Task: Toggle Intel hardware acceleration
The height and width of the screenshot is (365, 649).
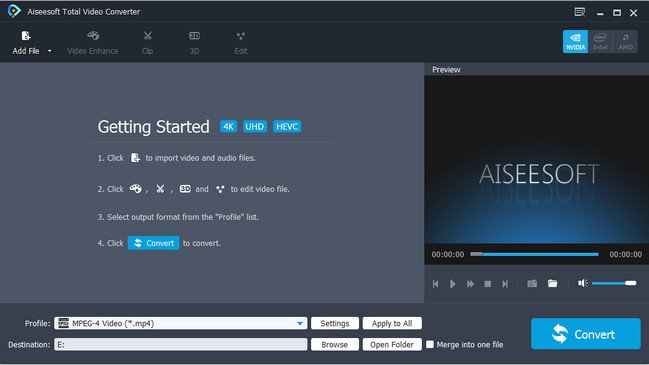Action: [600, 41]
